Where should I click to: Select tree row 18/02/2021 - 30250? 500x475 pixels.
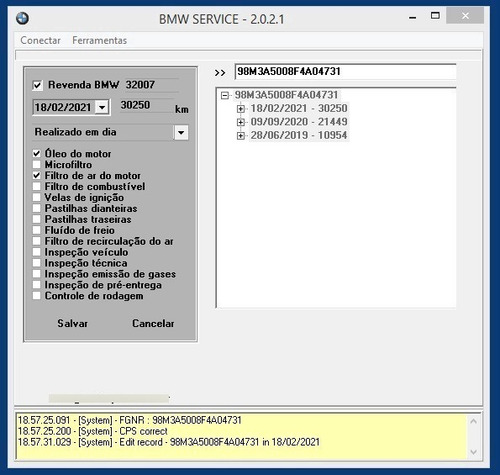click(299, 108)
